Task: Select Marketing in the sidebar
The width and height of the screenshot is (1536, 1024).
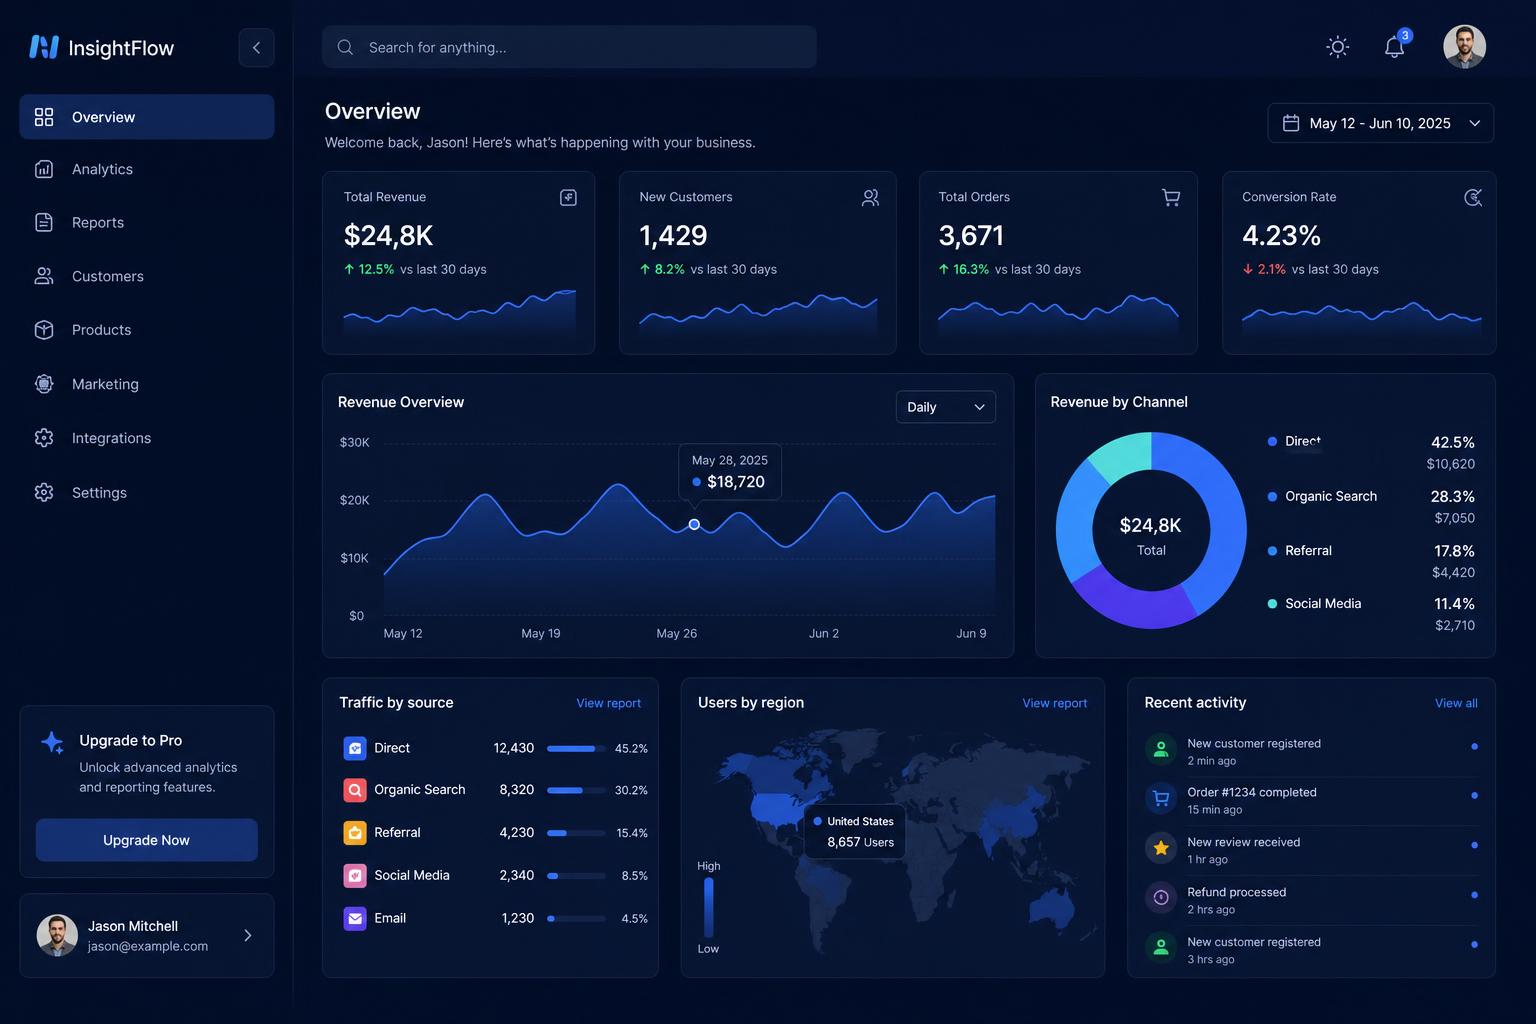Action: [x=146, y=384]
